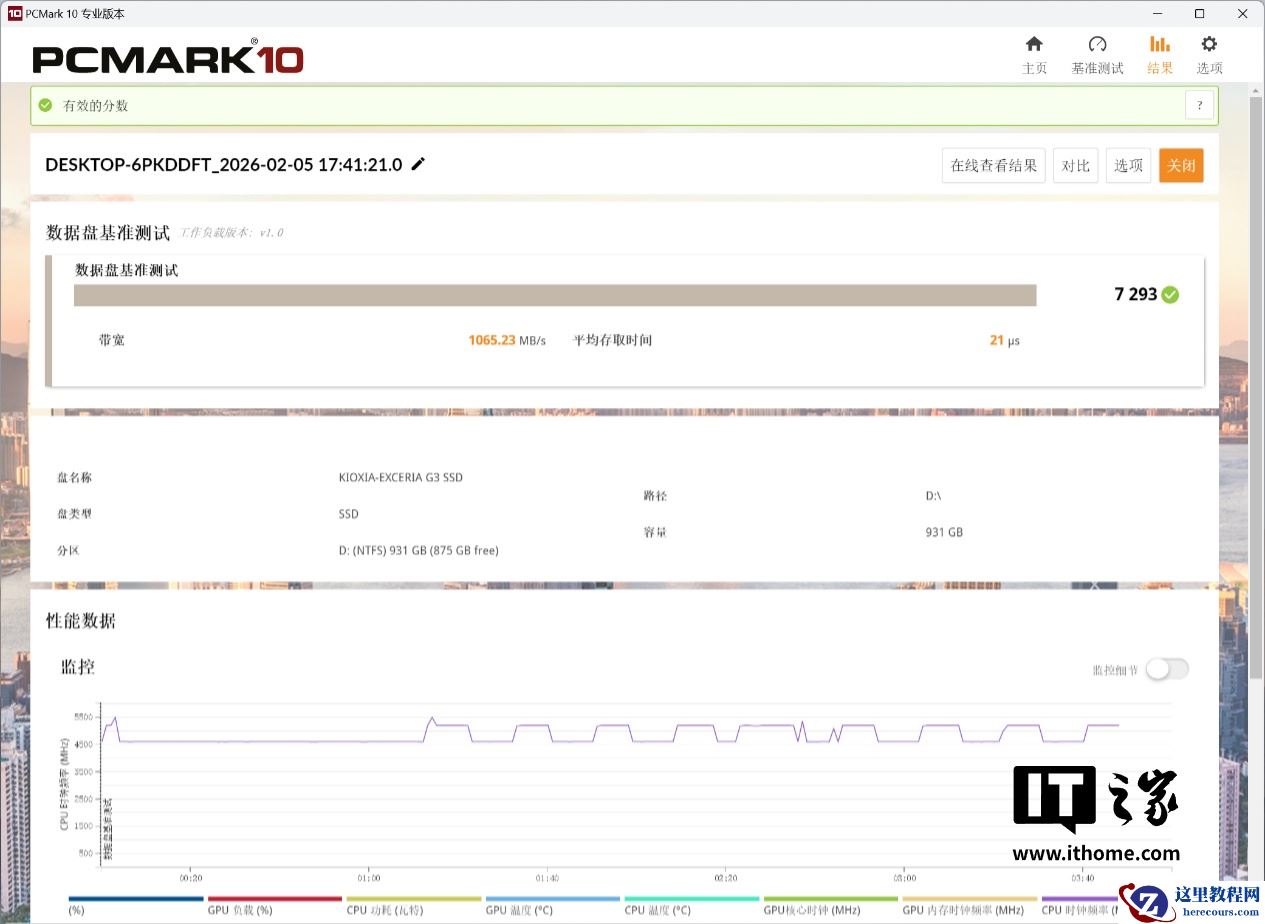1265x924 pixels.
Task: Click the result title DESKTOP-6PKDDFT text
Action: 224,165
